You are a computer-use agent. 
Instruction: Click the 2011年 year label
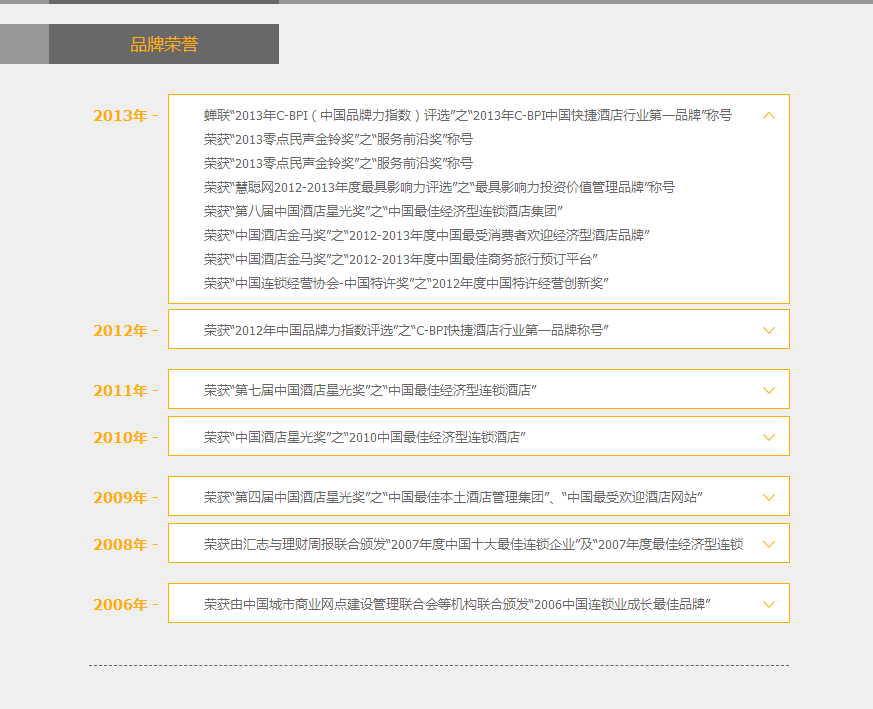click(x=120, y=391)
